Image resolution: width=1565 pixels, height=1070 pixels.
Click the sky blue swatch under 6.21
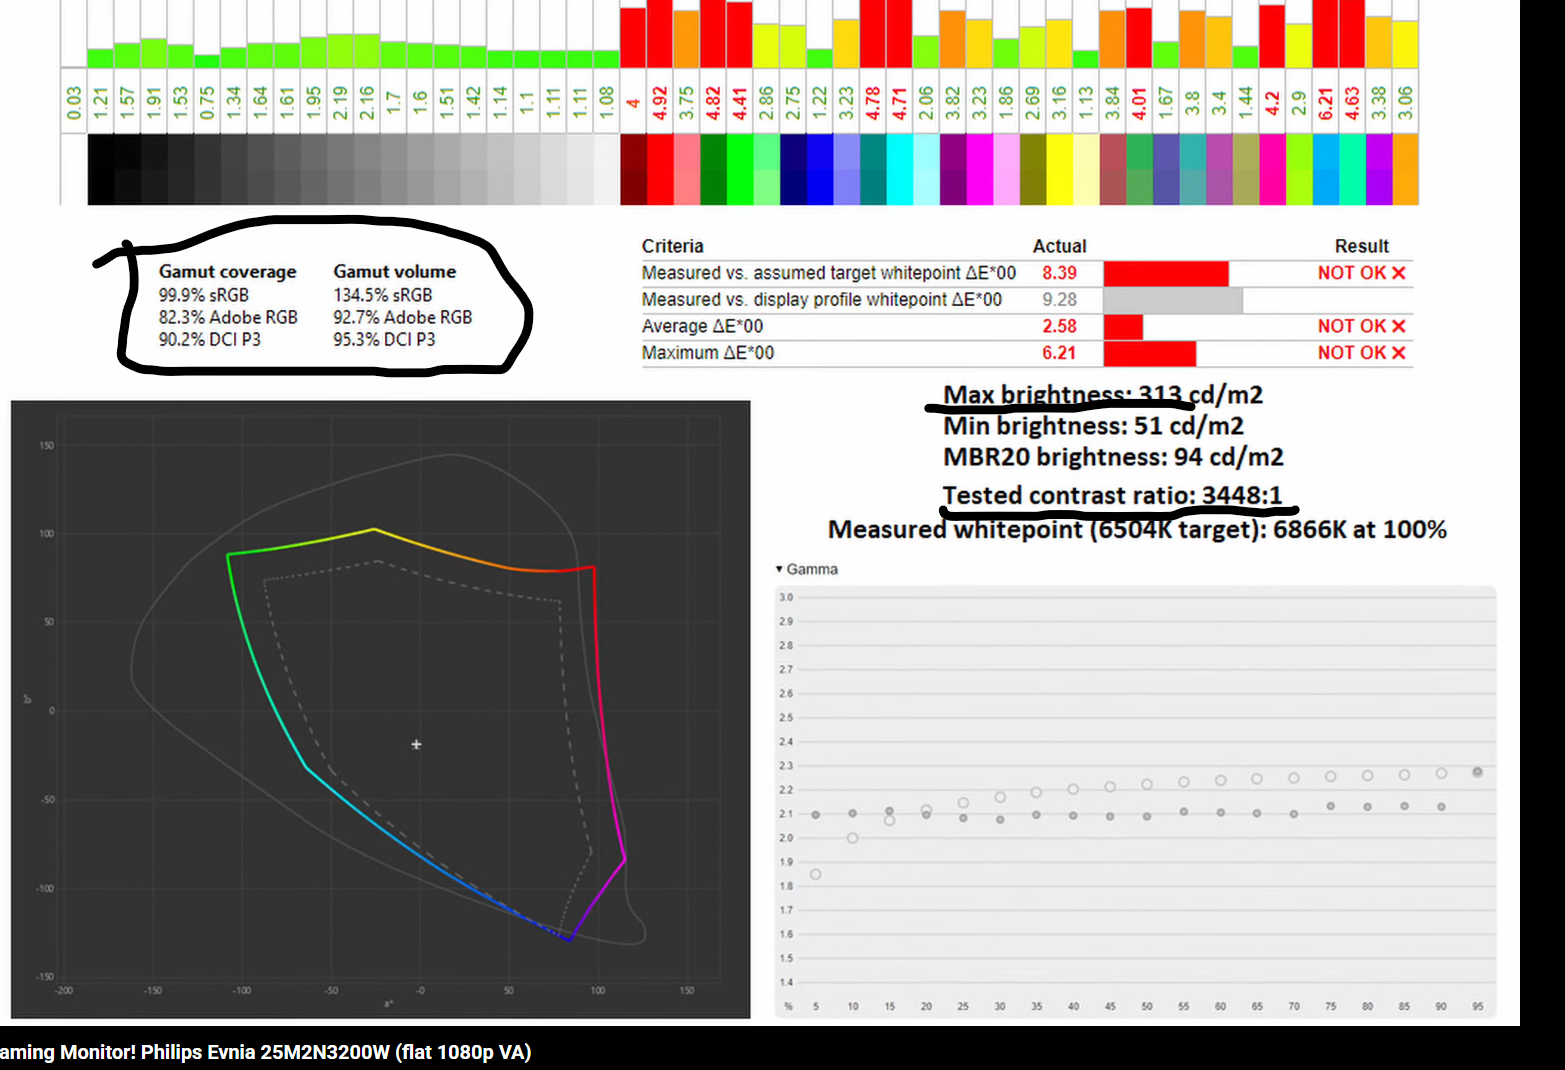1325,170
